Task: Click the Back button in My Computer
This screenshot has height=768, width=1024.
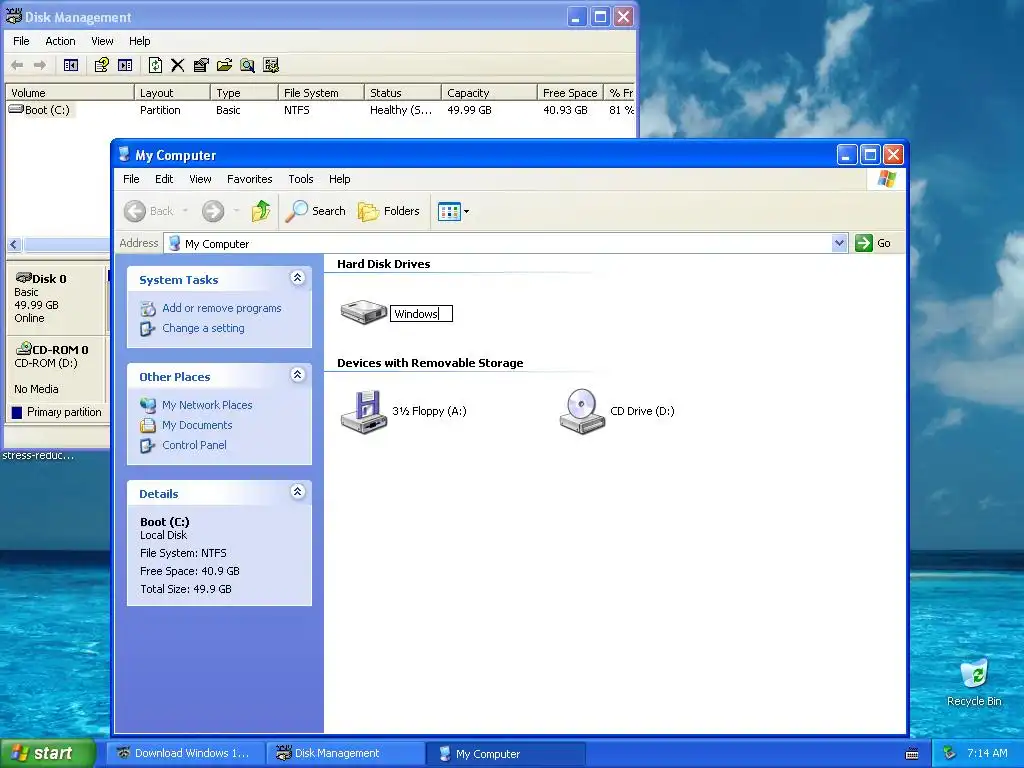Action: pyautogui.click(x=149, y=211)
